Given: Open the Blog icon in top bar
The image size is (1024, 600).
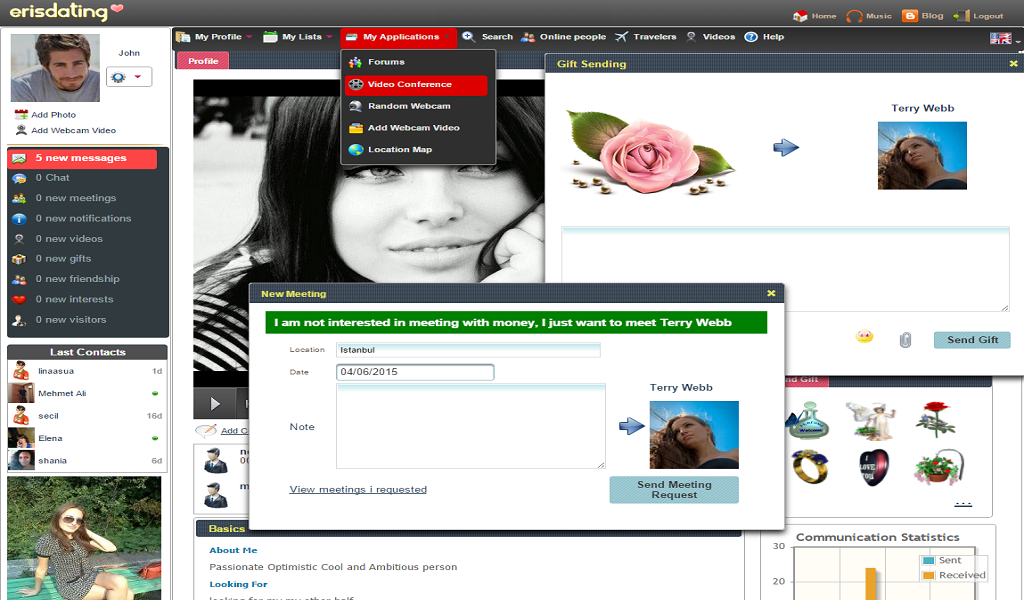Looking at the screenshot, I should click(x=910, y=16).
